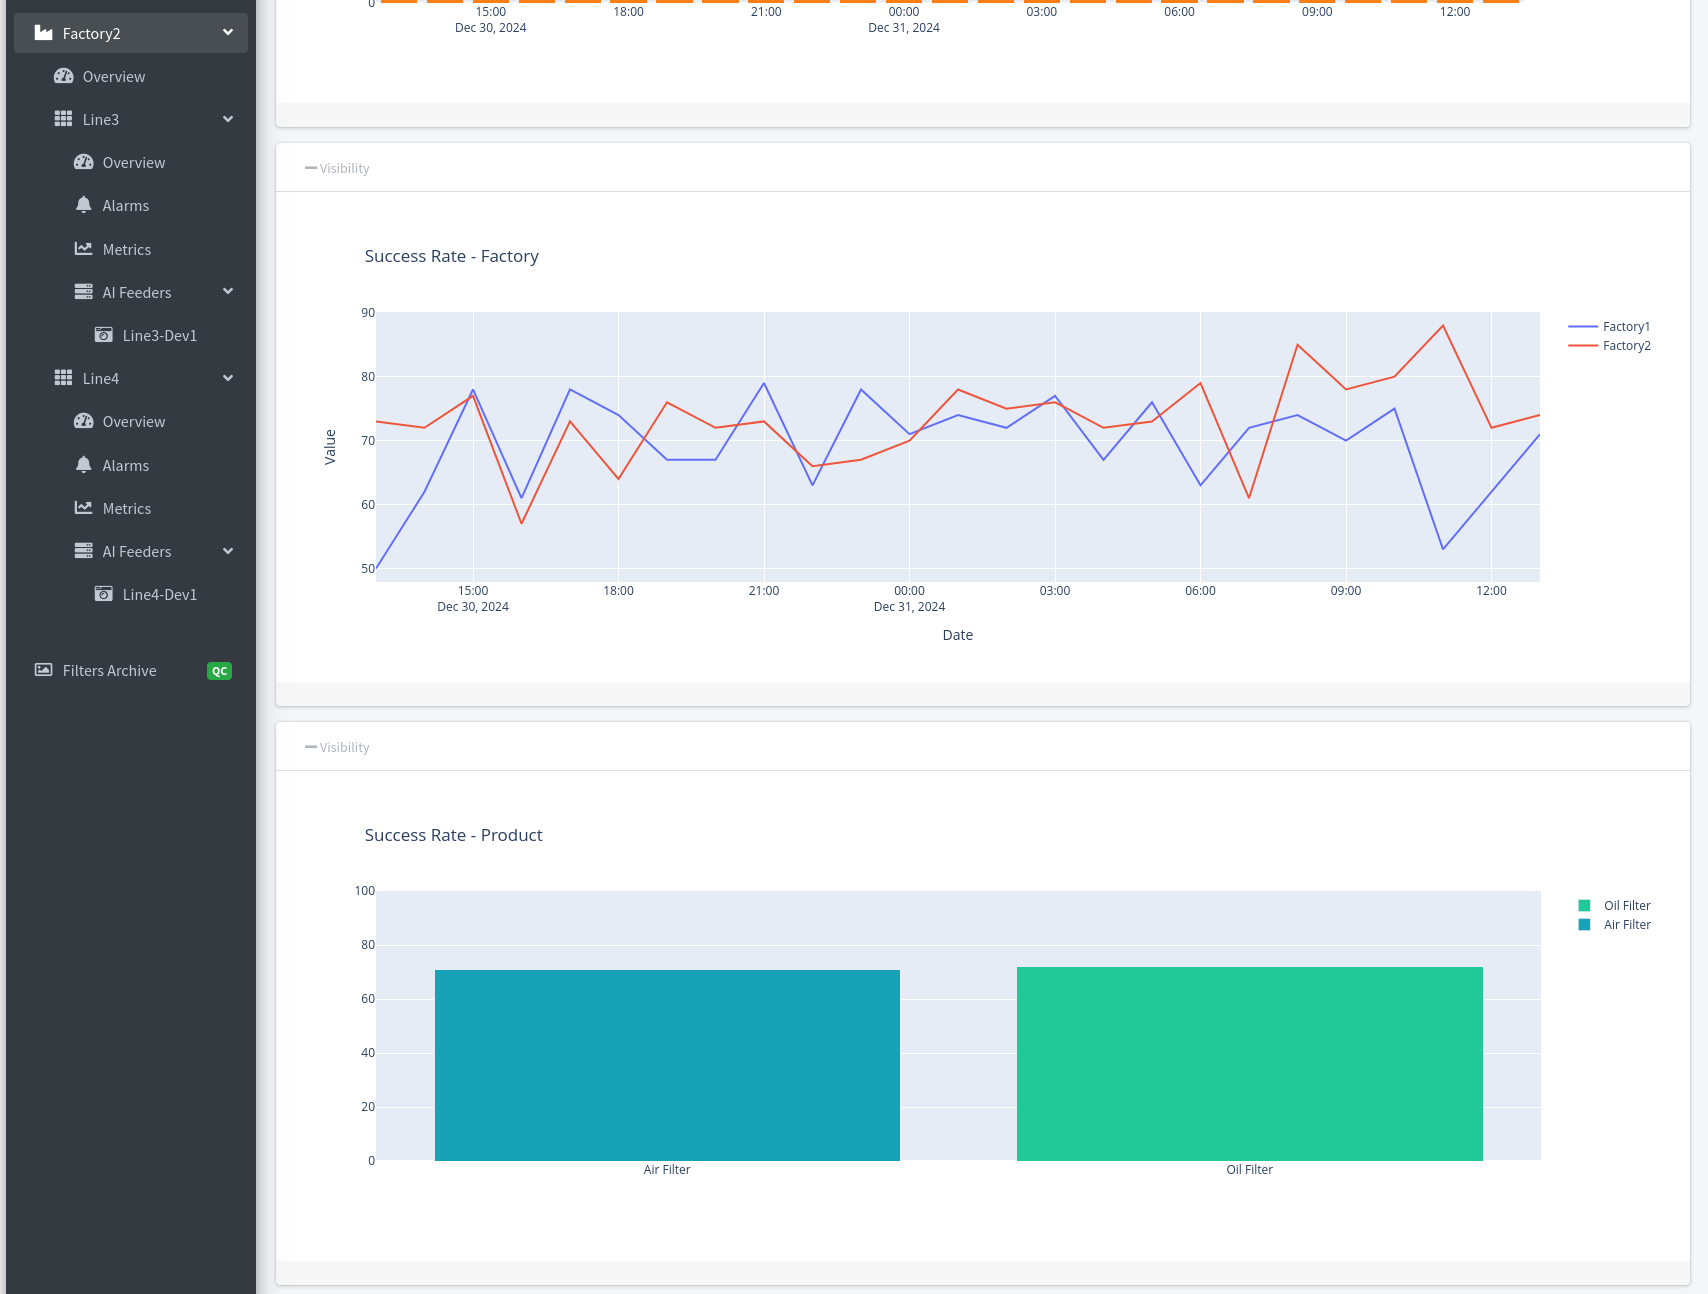1708x1294 pixels.
Task: Click the Factory2 industry icon
Action: [43, 33]
